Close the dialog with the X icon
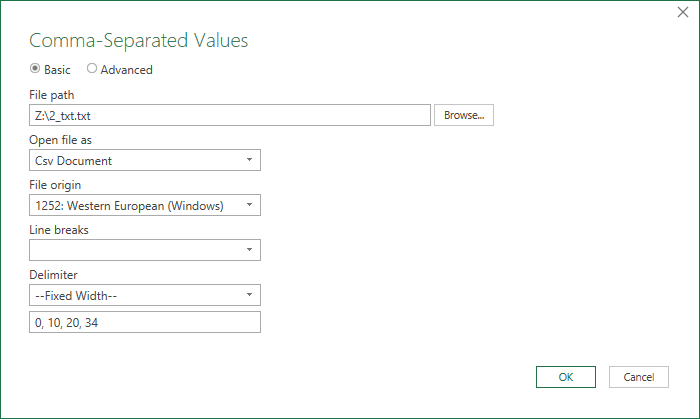This screenshot has height=419, width=700. click(683, 12)
